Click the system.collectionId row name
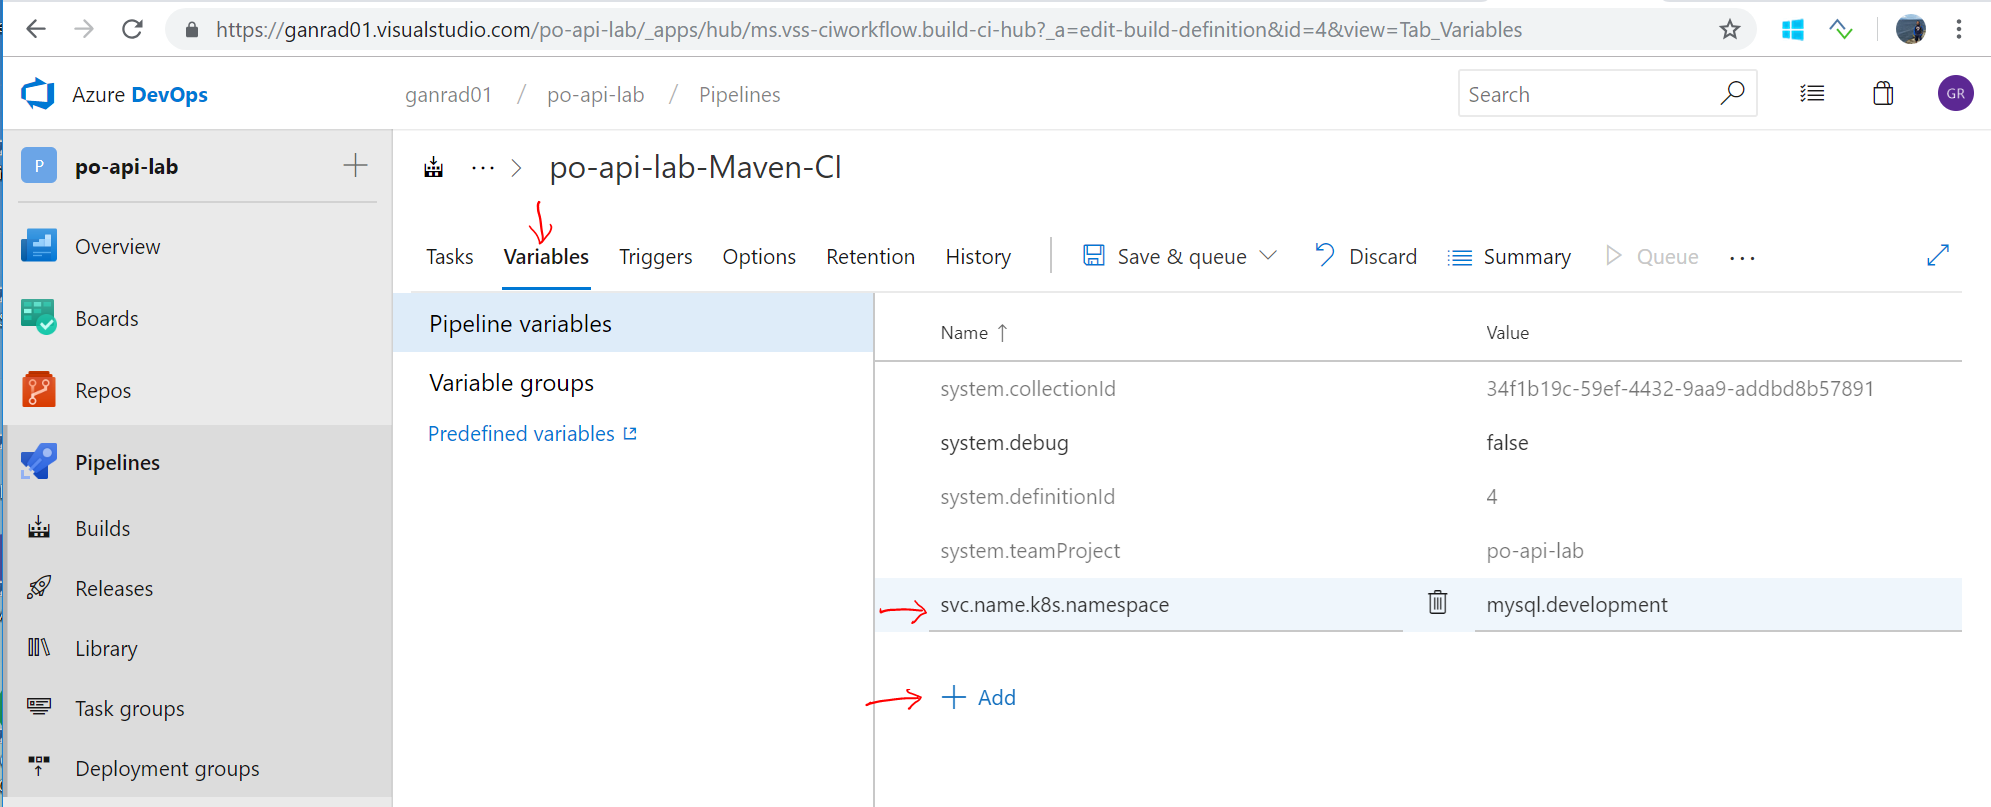1991x807 pixels. 1028,389
